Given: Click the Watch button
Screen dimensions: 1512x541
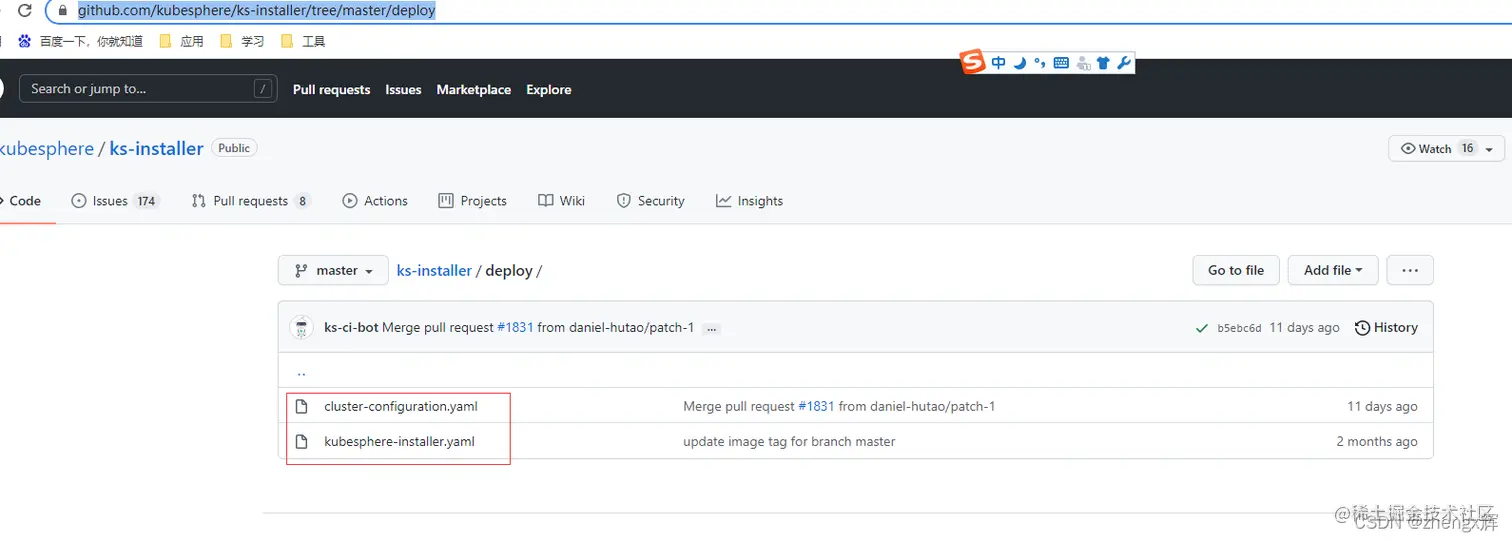Looking at the screenshot, I should coord(1446,148).
